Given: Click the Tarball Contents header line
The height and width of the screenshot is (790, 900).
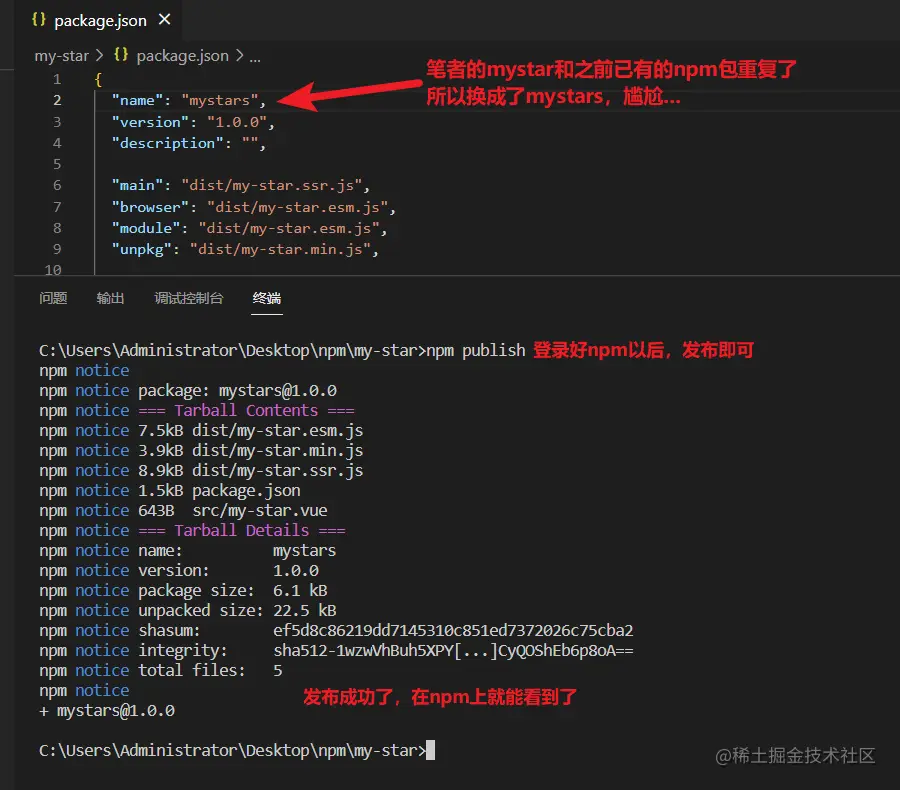Looking at the screenshot, I should 197,411.
